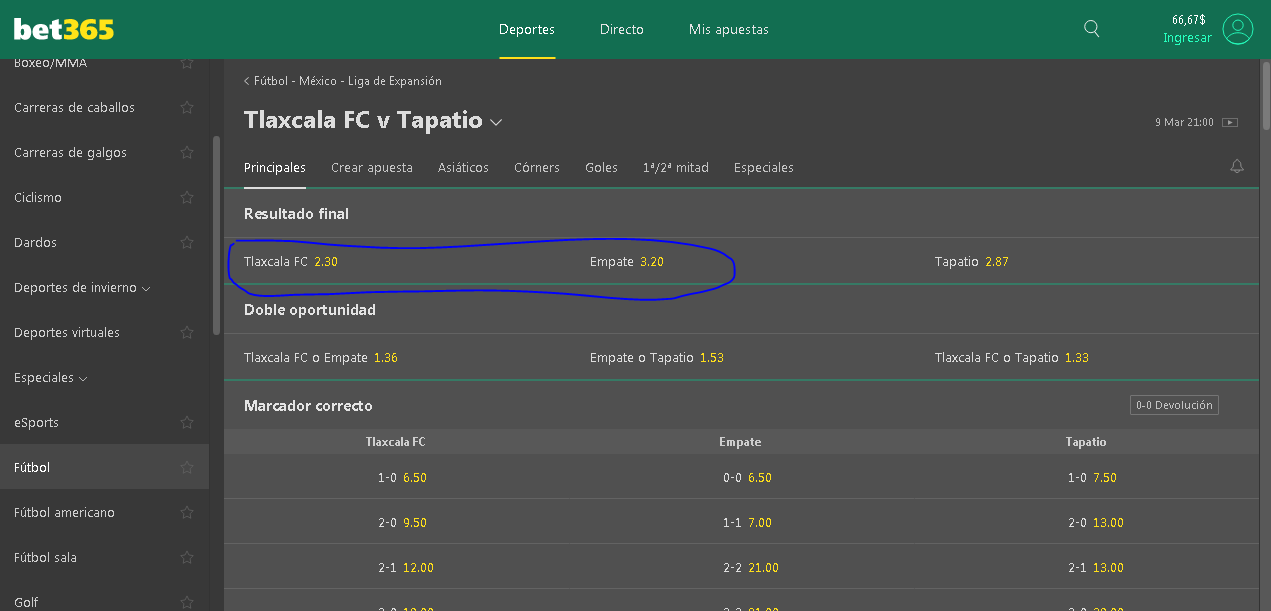Expand Deportes de invierno submenu
Screen dimensions: 1271x611
point(147,288)
